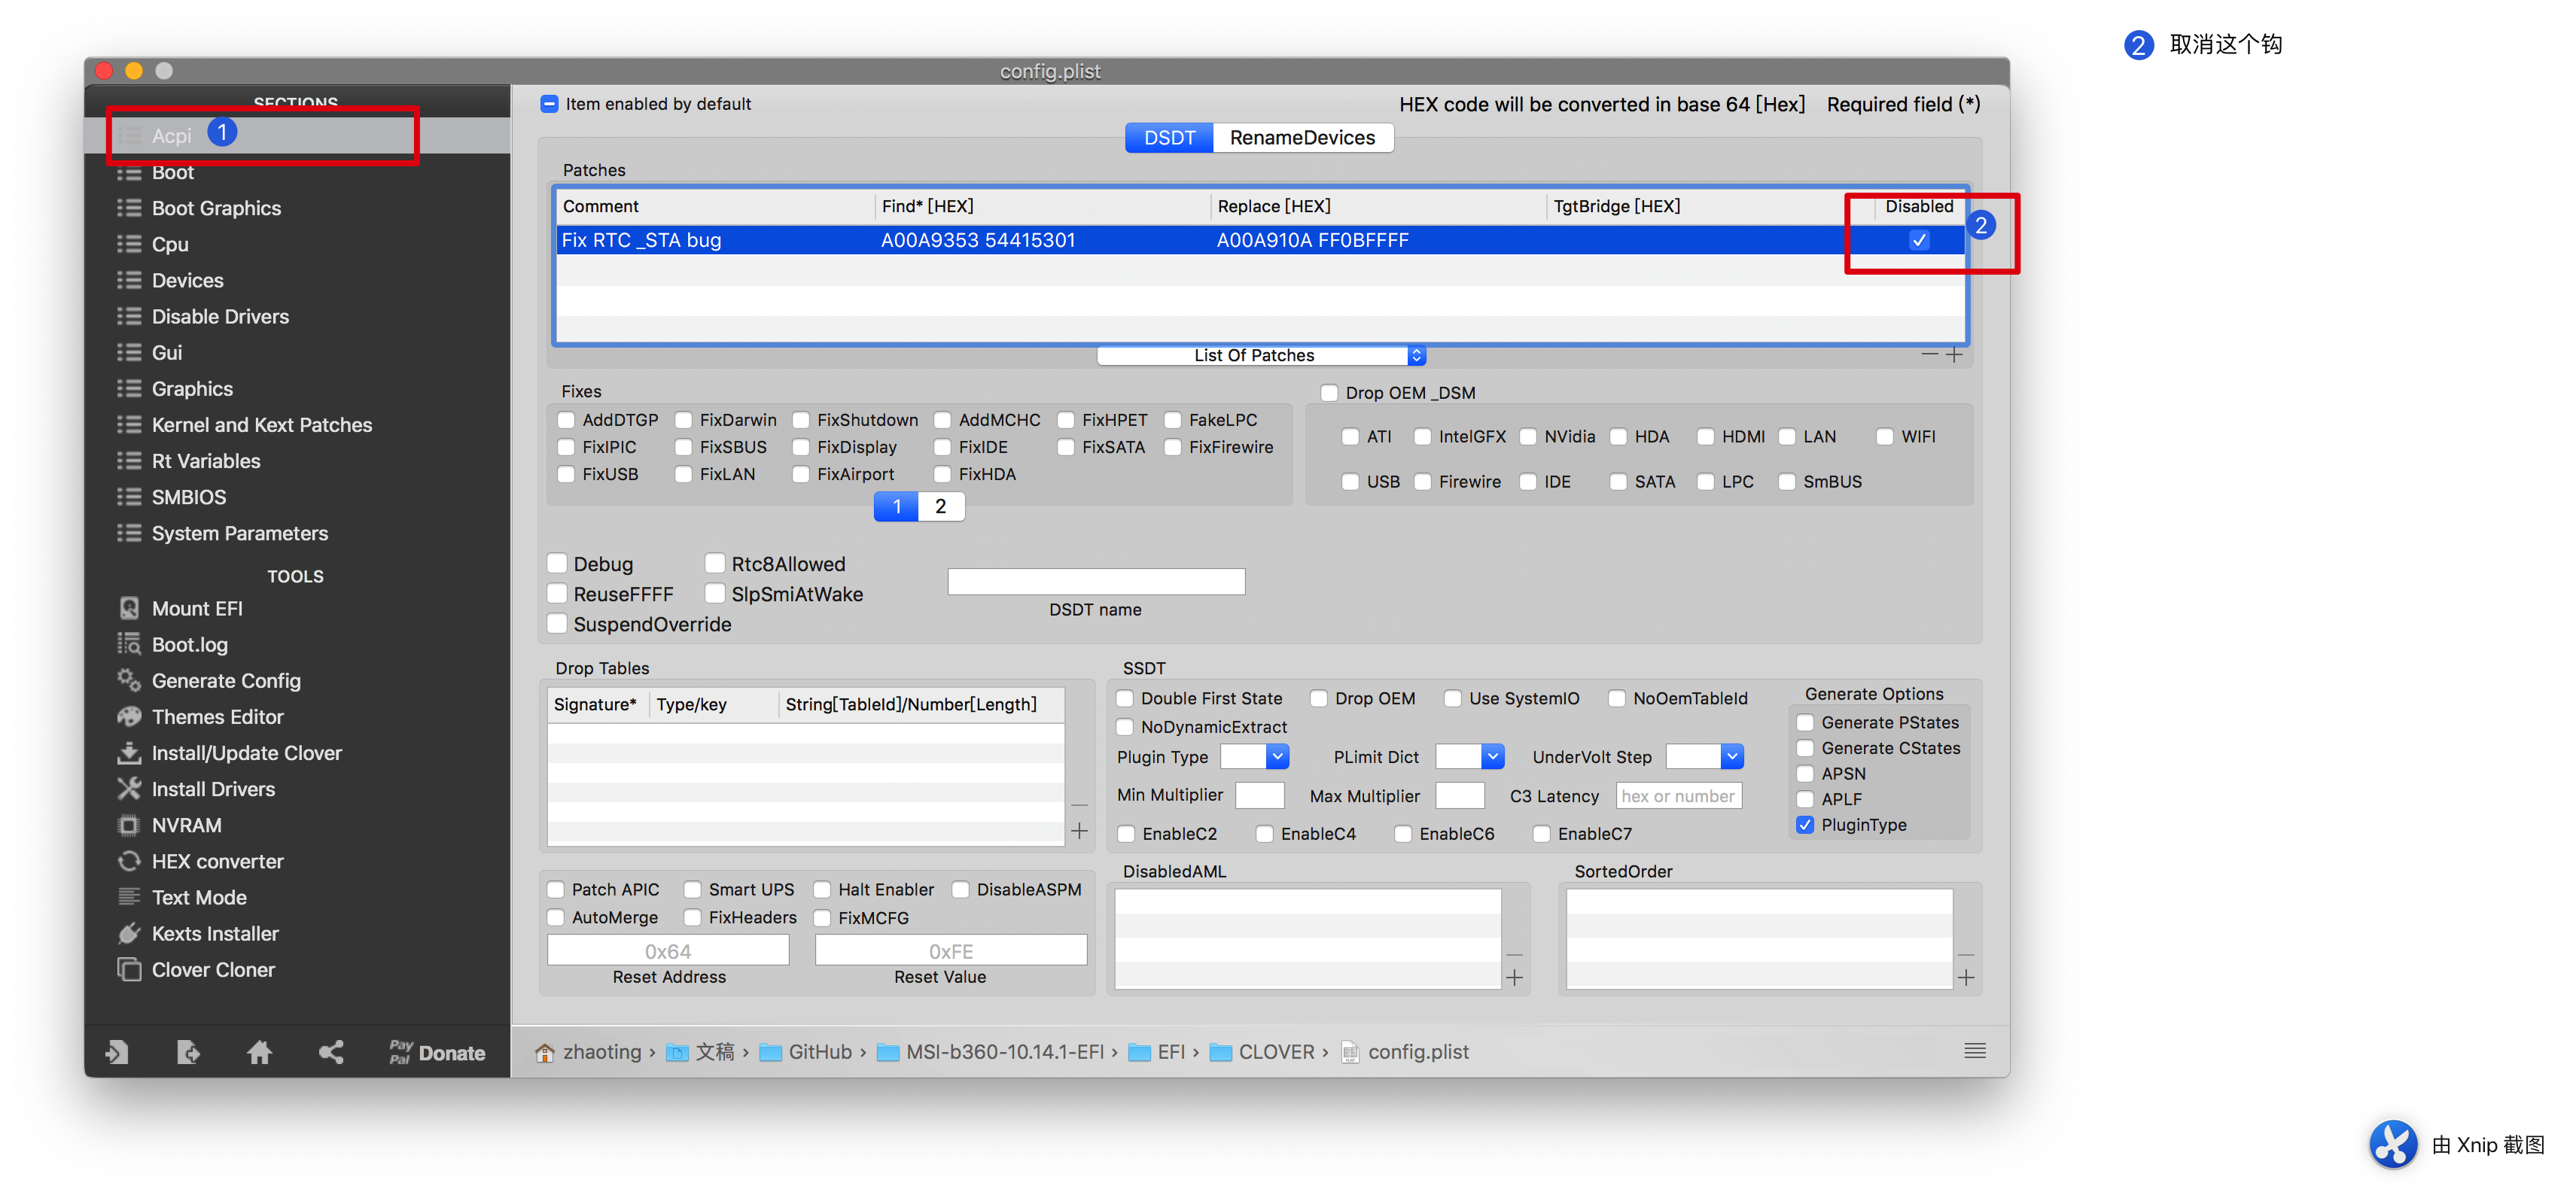Click the home icon in bottom toolbar
The height and width of the screenshot is (1189, 2576).
tap(259, 1052)
